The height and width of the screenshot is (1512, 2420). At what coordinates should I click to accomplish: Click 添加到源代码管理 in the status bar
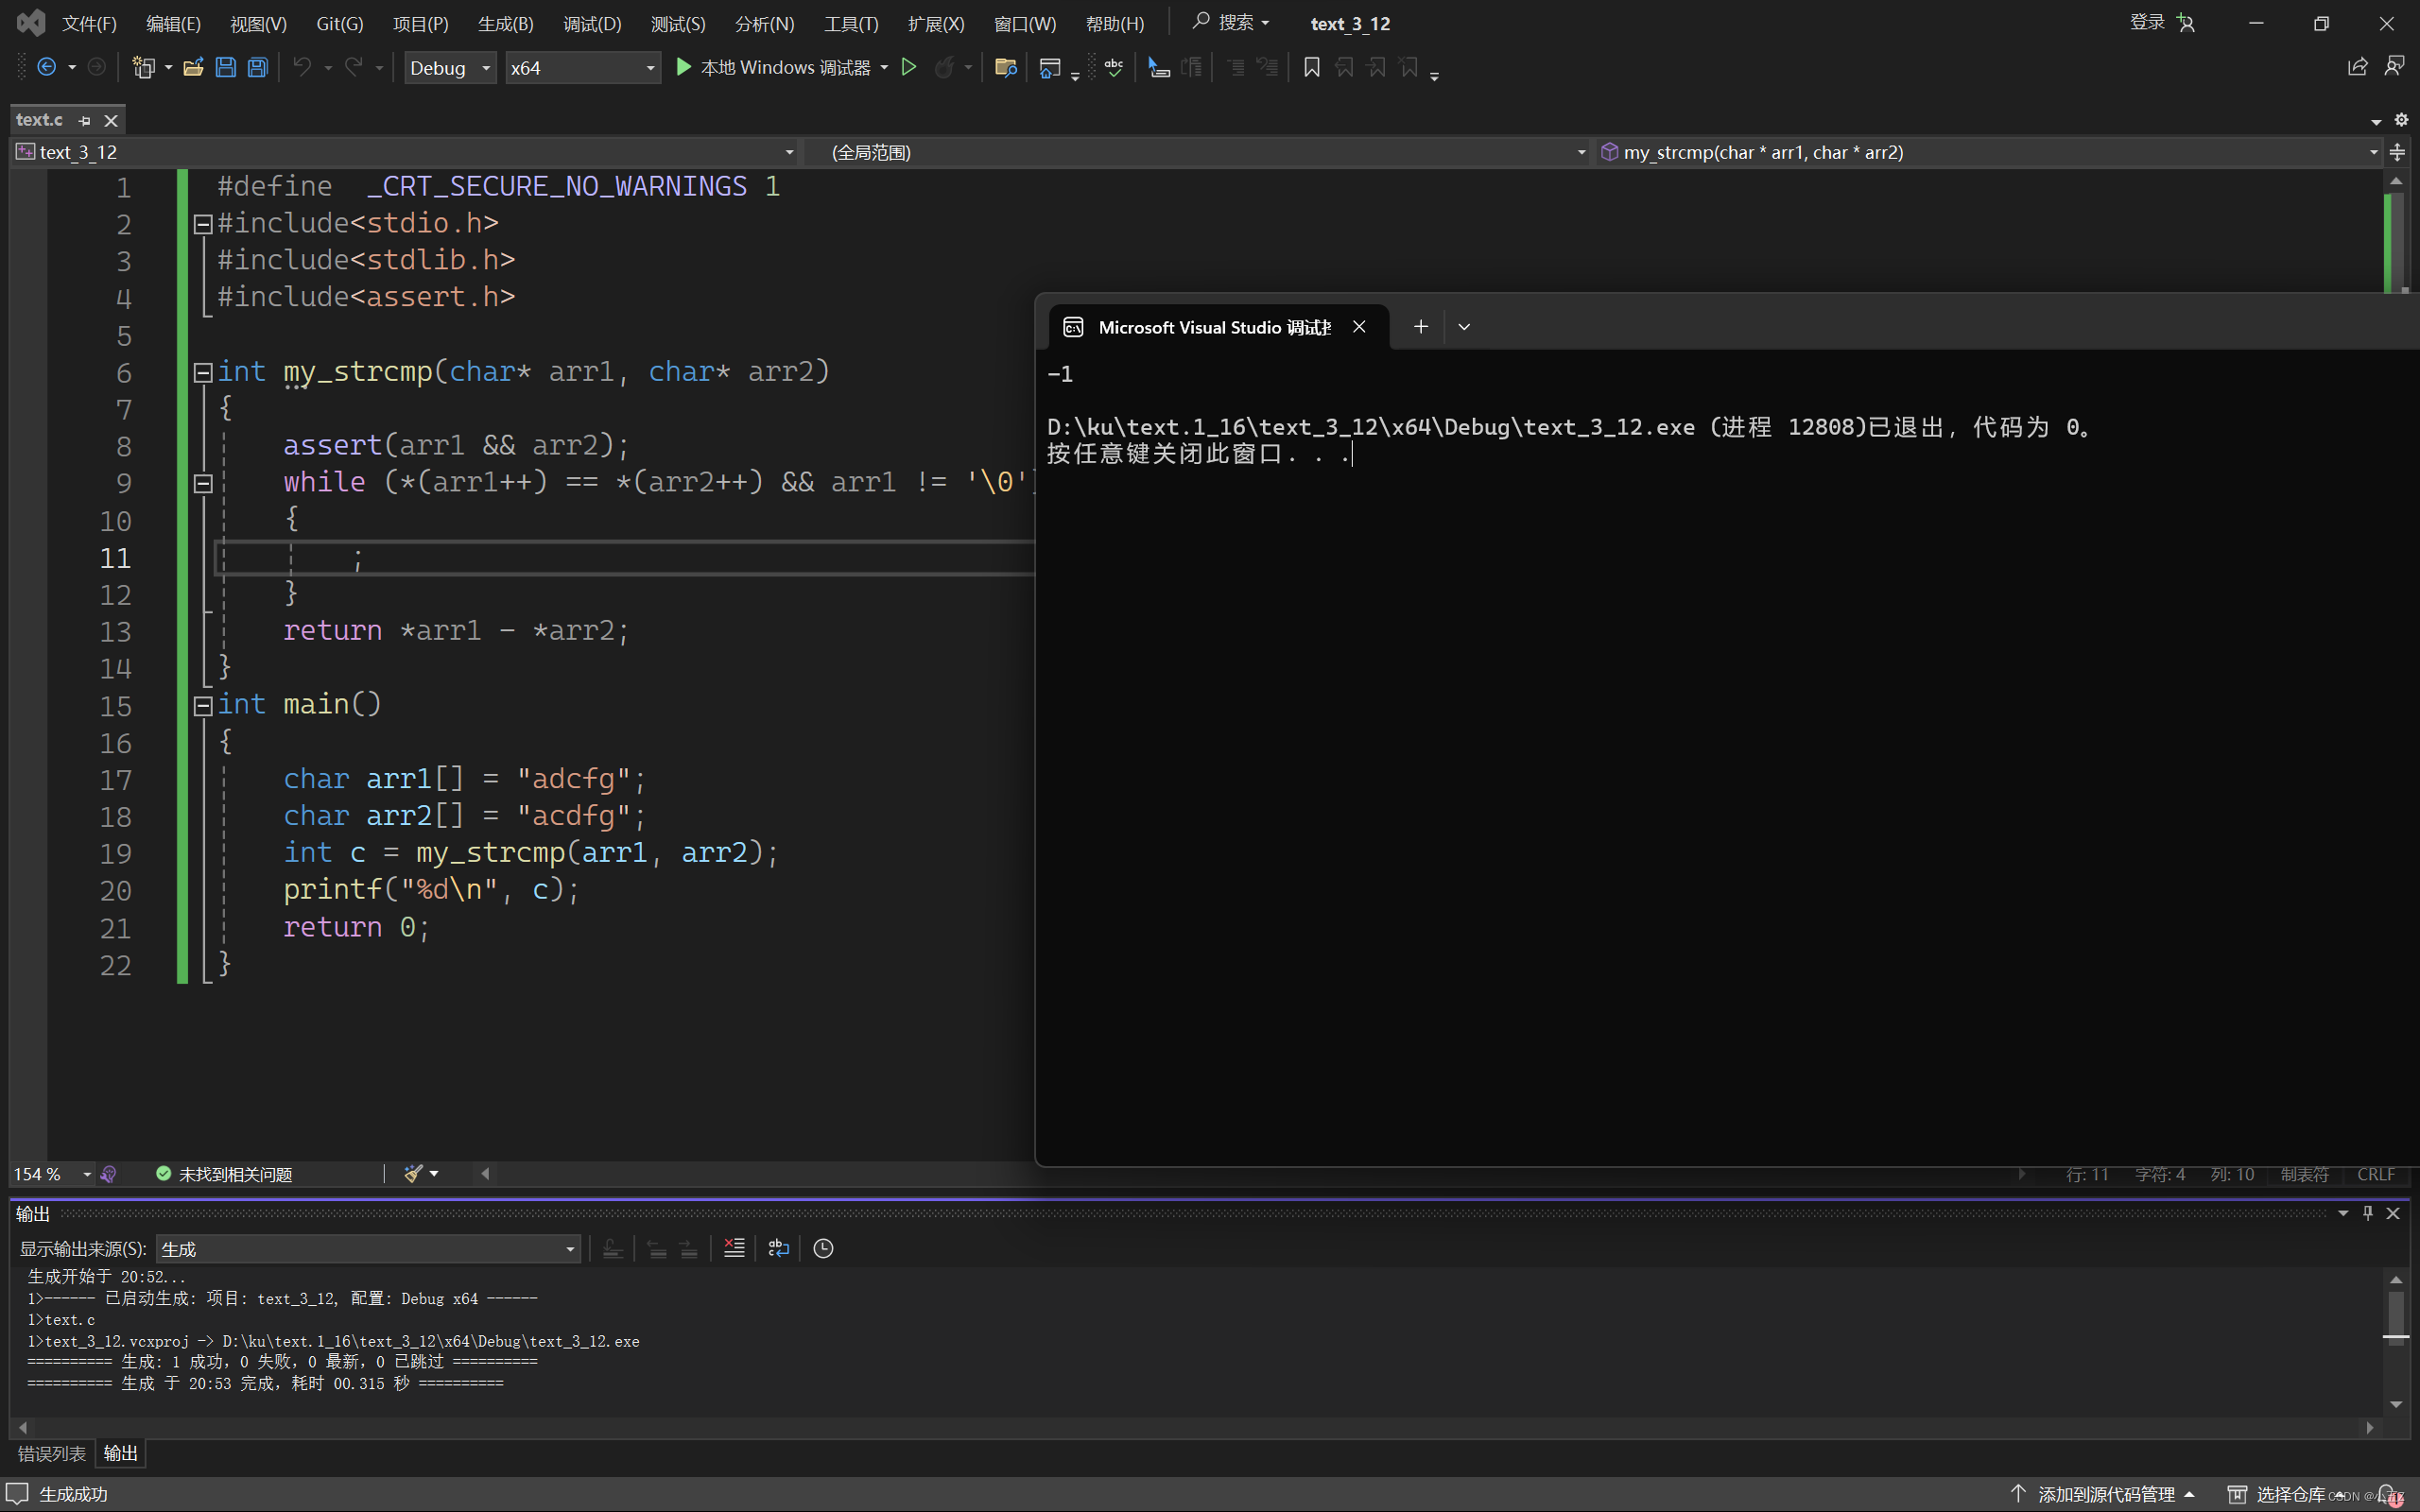(x=2105, y=1494)
